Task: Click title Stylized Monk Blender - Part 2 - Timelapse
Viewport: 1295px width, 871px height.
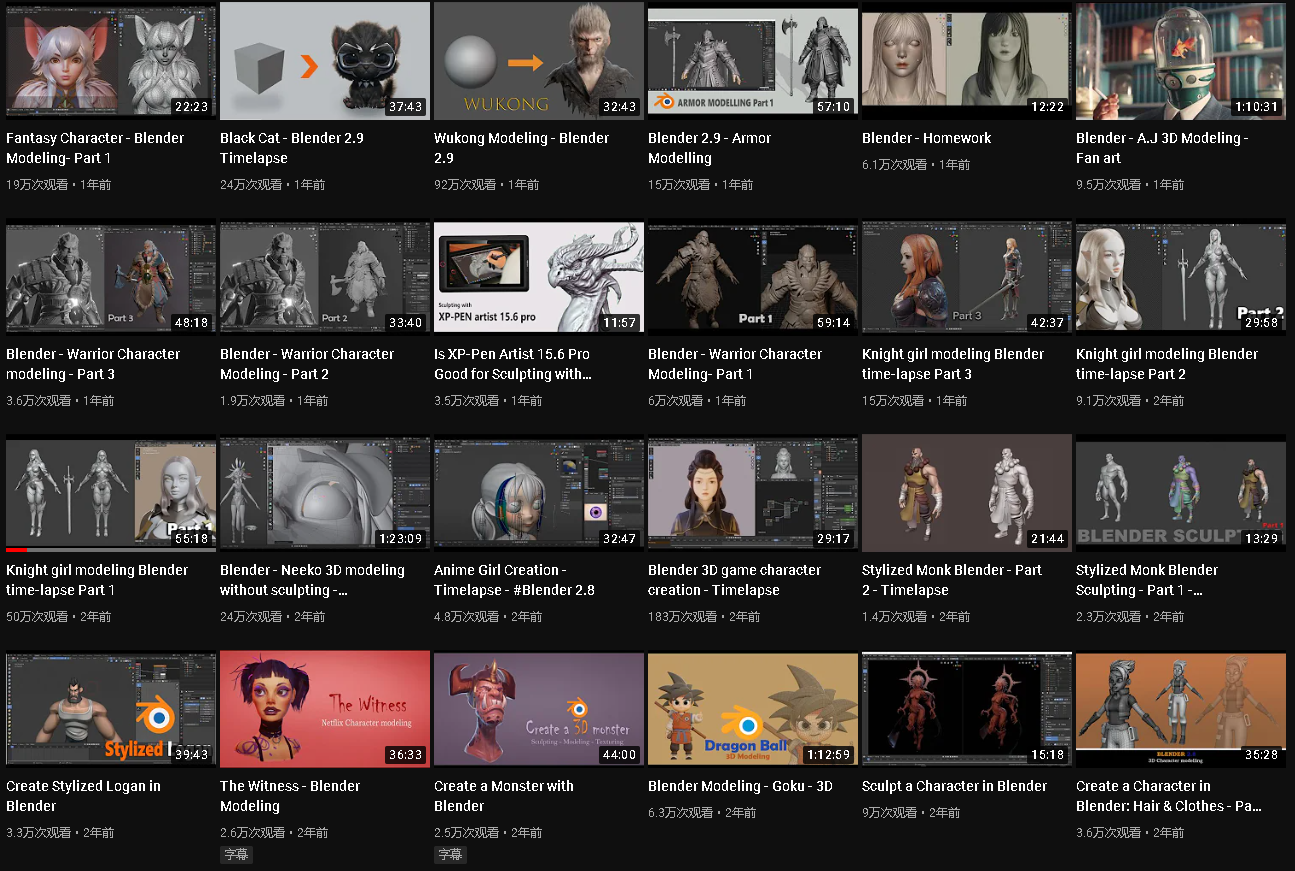Action: [x=952, y=580]
